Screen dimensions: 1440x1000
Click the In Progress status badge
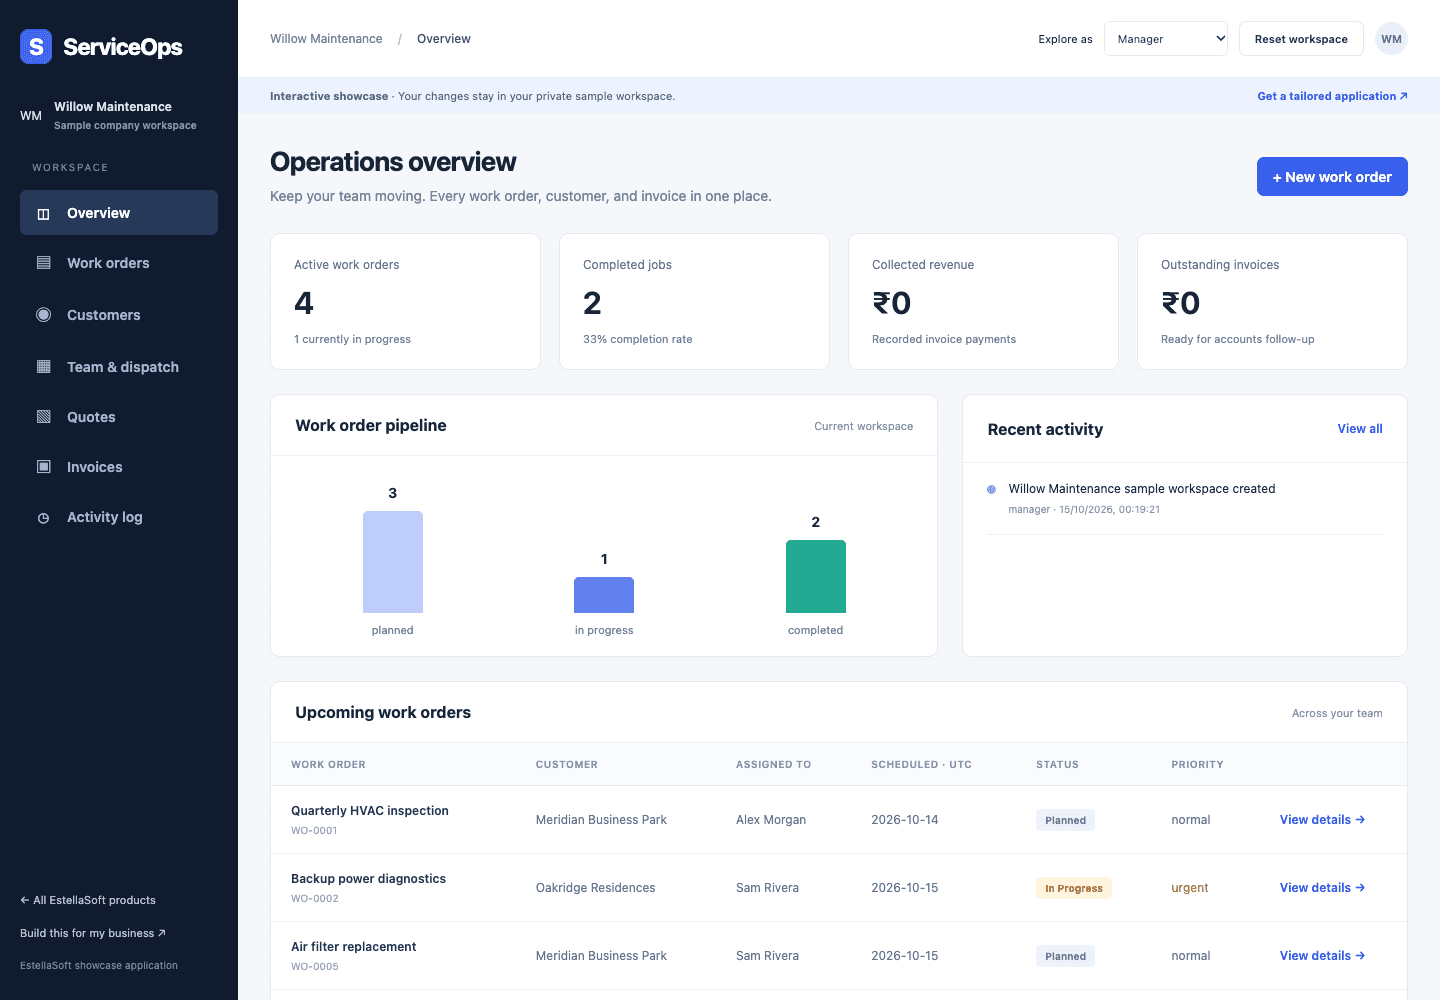coord(1074,888)
